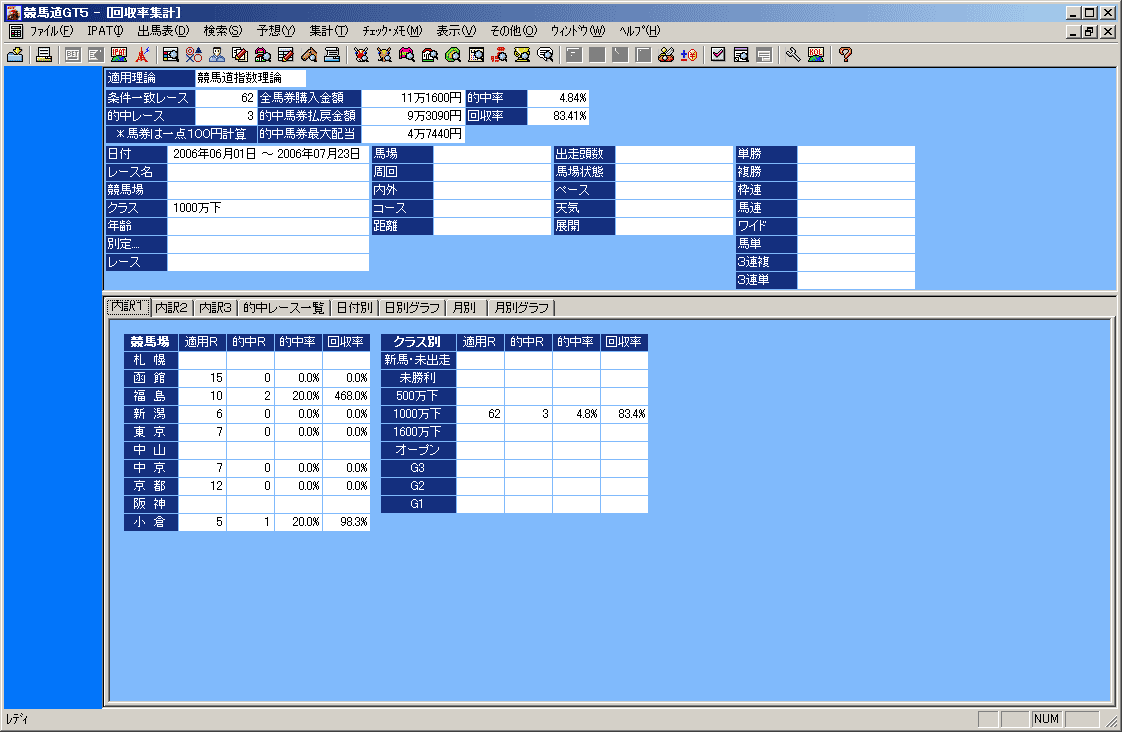Click the KOL toolbar icon
This screenshot has width=1122, height=732.
click(x=816, y=55)
